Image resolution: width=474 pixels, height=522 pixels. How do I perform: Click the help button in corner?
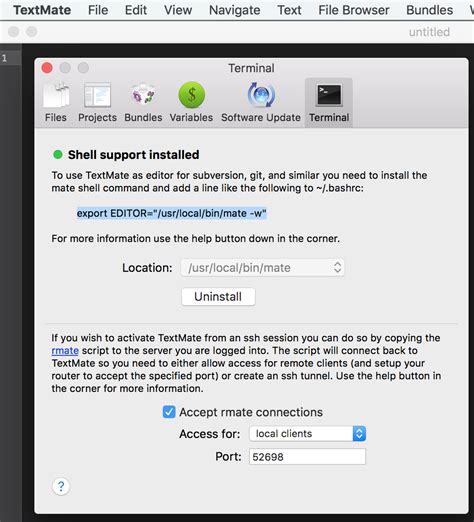(x=61, y=486)
